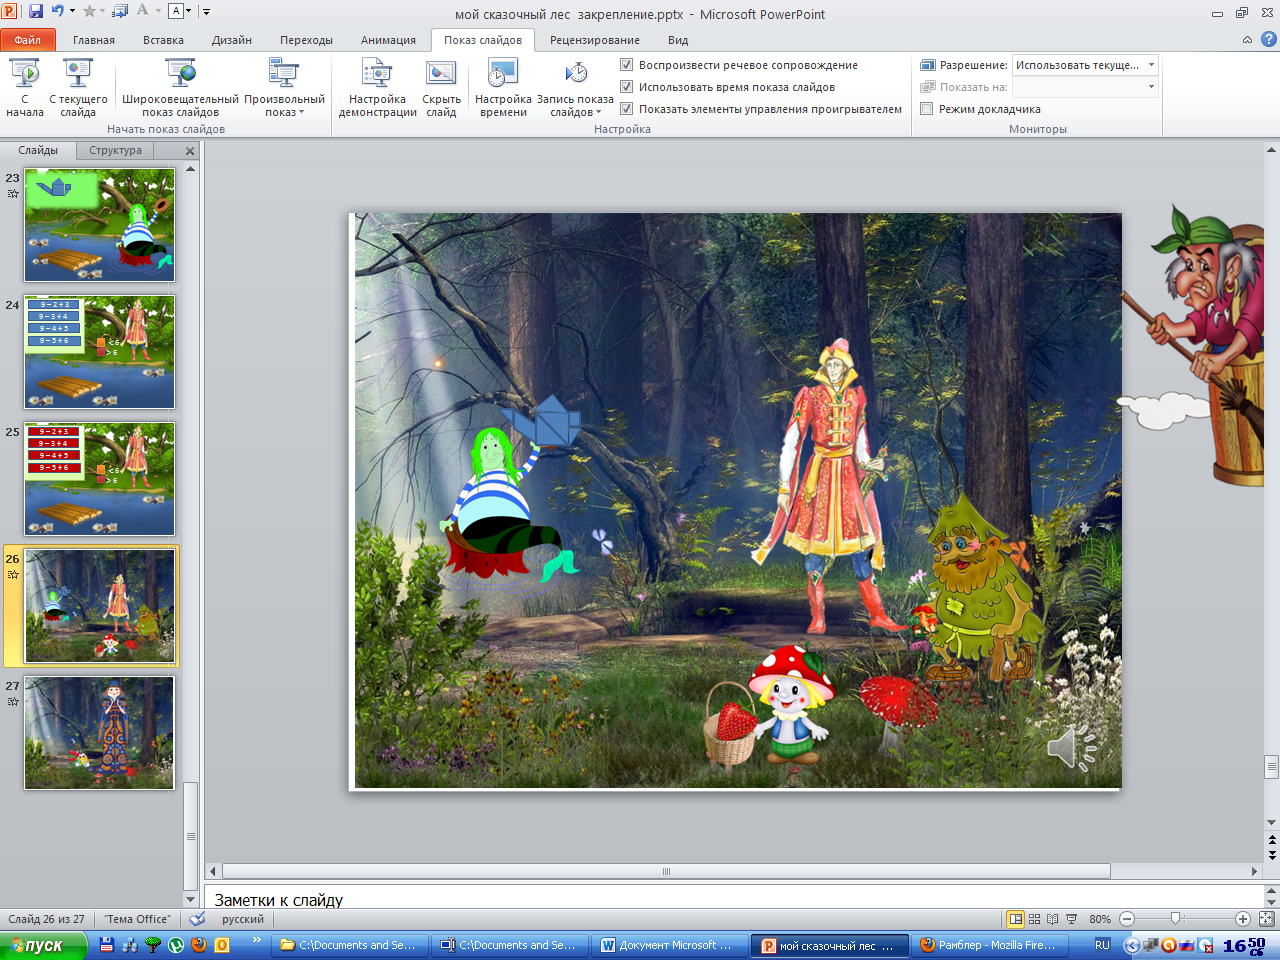This screenshot has width=1280, height=960.
Task: Undo last action in Quick Access toolbar
Action: 58,11
